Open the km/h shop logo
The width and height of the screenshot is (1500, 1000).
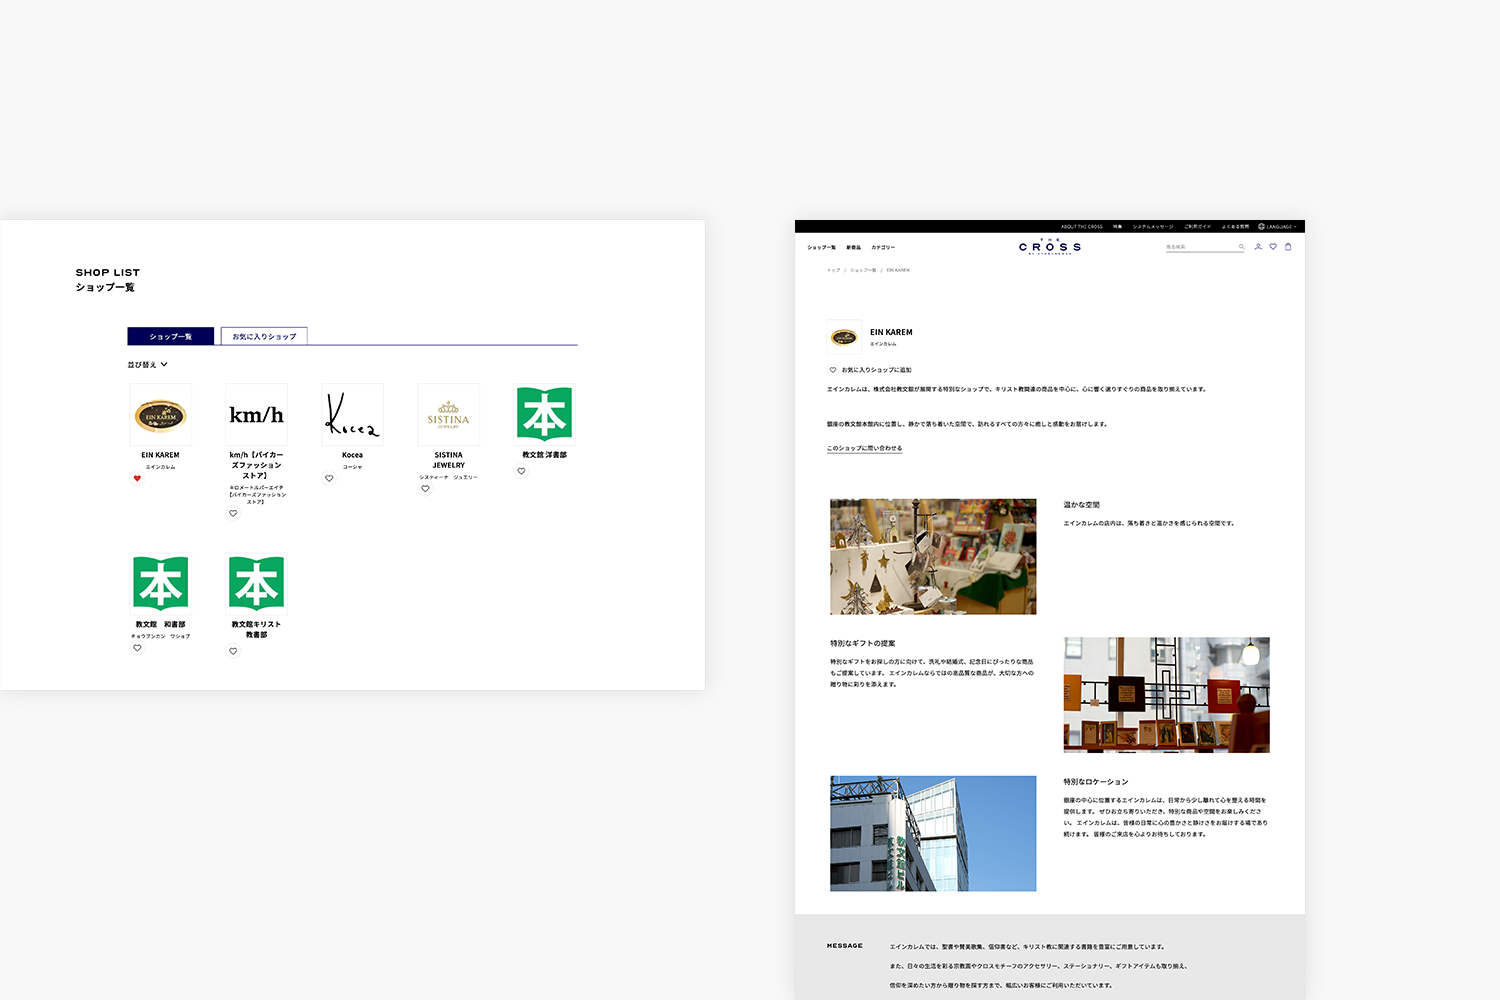click(256, 415)
